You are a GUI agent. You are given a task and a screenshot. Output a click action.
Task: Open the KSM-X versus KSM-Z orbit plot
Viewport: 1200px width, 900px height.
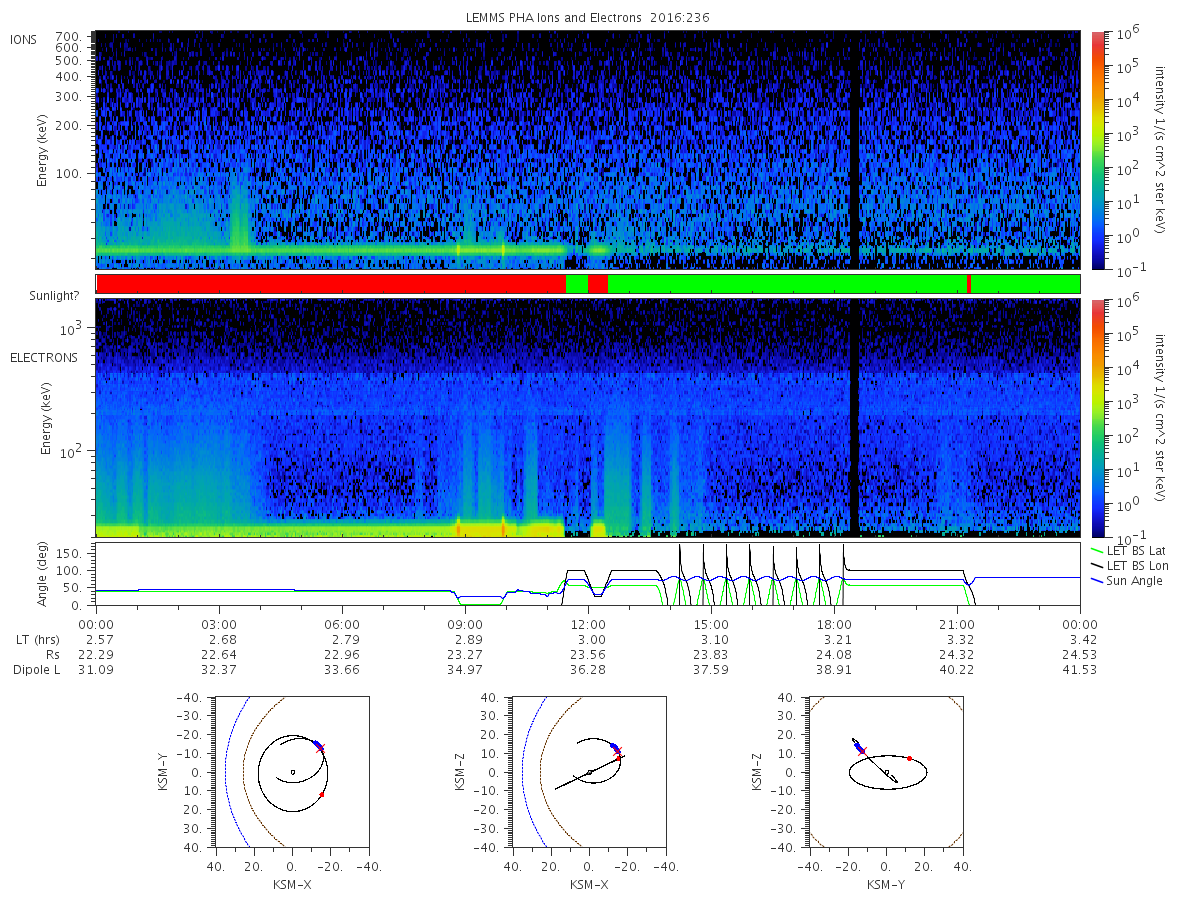coord(588,772)
